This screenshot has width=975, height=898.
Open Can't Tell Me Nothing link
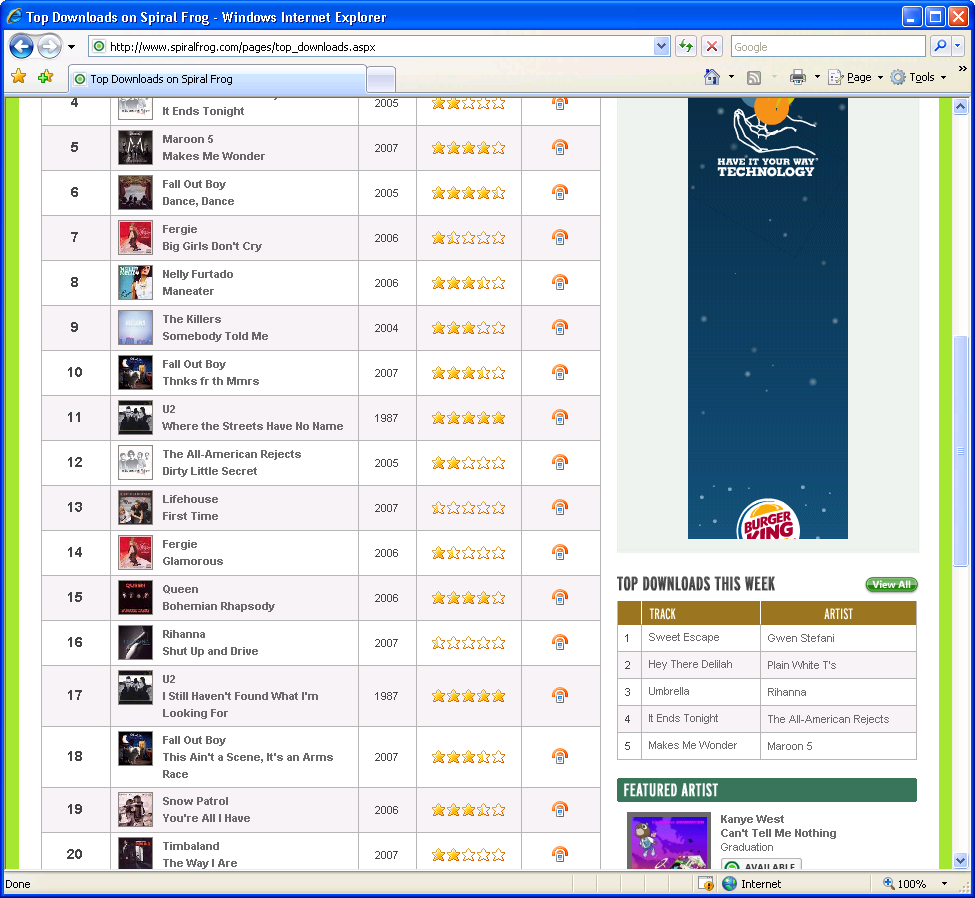tap(778, 833)
